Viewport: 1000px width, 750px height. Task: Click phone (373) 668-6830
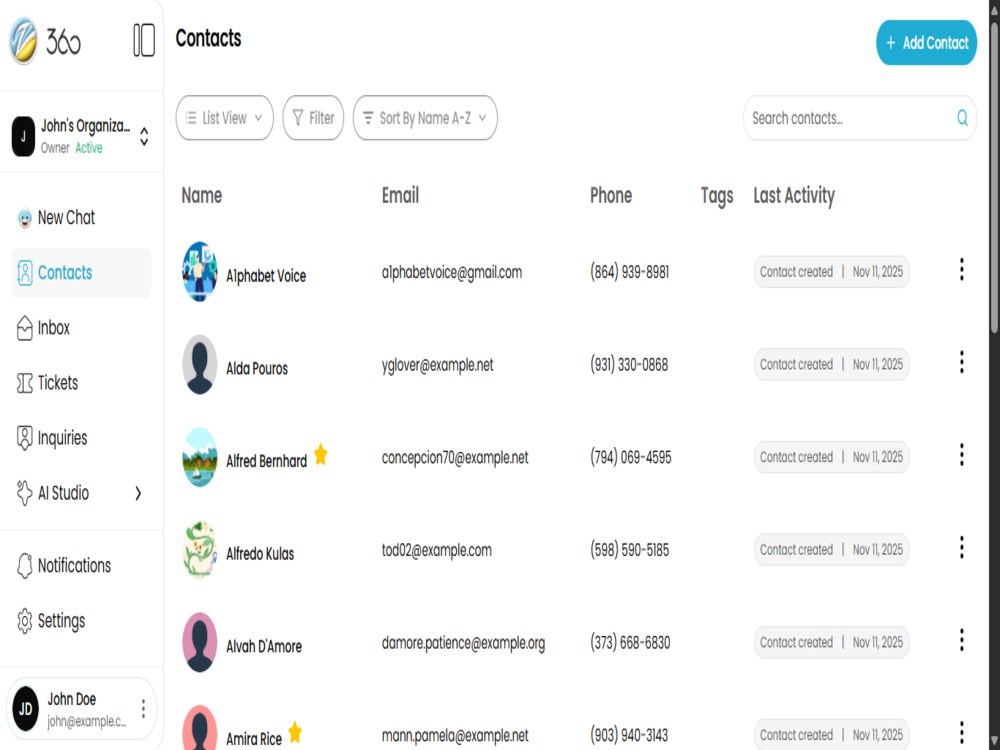[630, 643]
